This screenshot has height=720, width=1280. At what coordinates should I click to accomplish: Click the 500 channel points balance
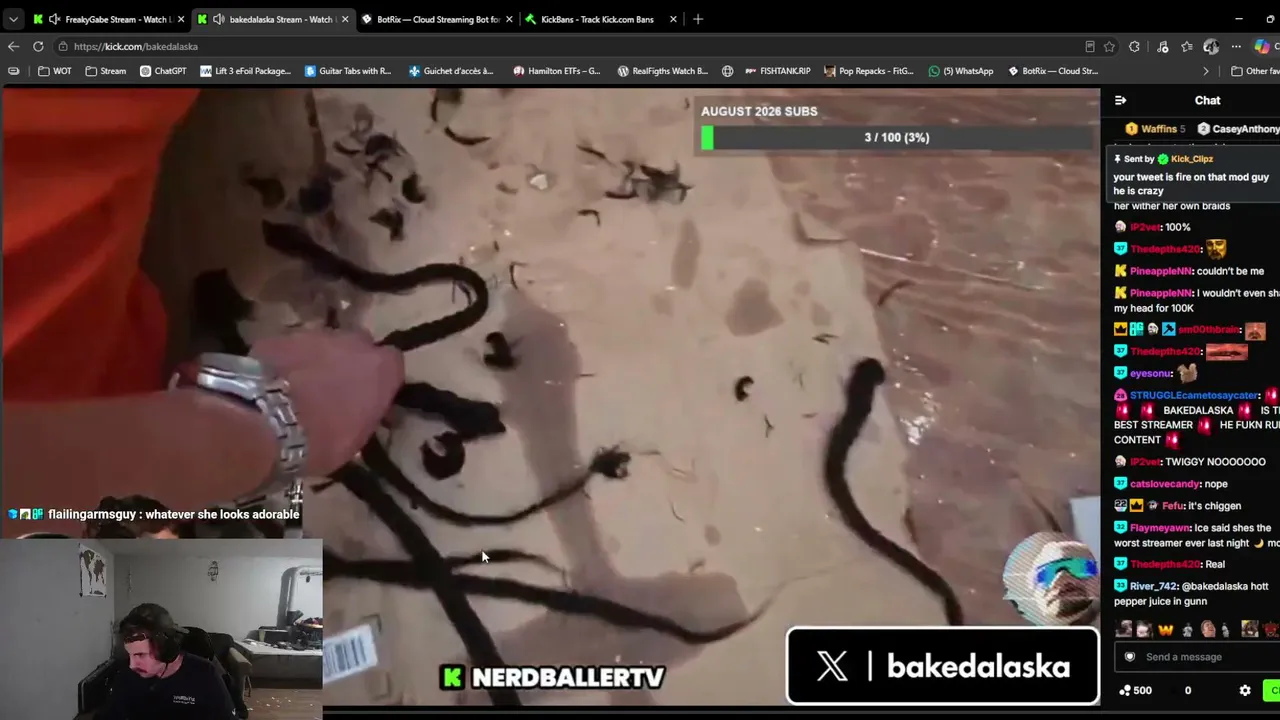click(1134, 690)
